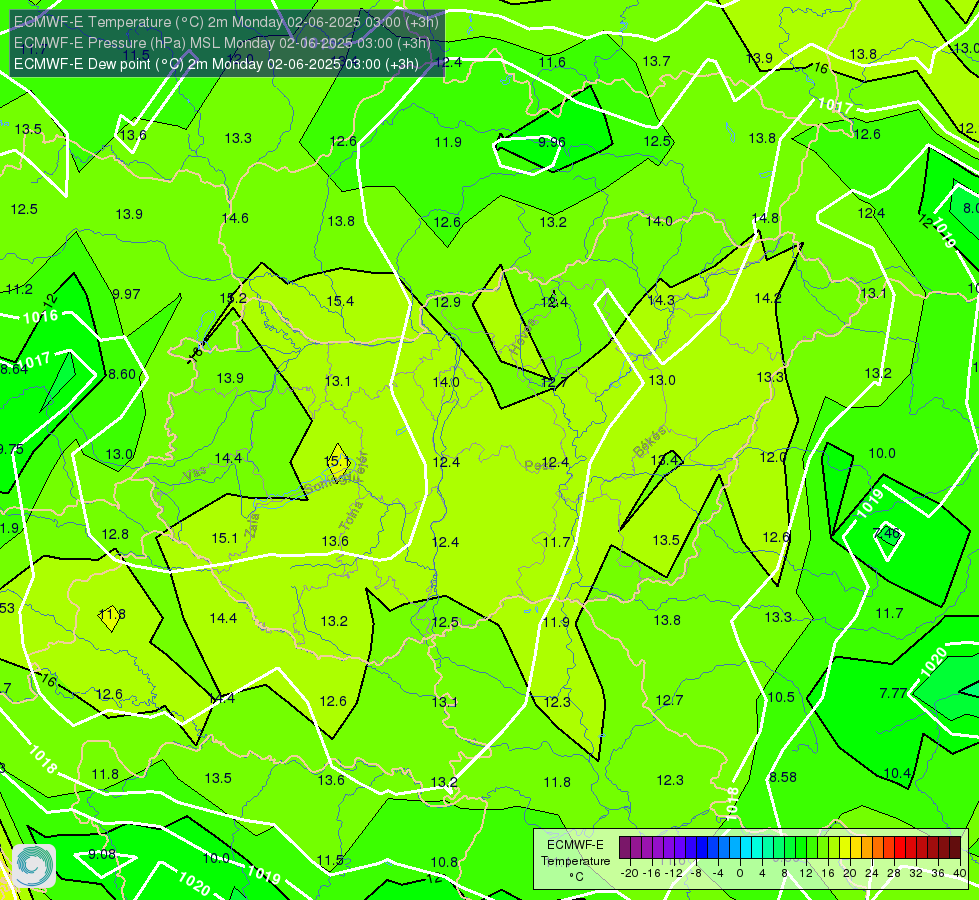Click the 12.8 temperature value
This screenshot has height=900, width=979.
point(115,535)
